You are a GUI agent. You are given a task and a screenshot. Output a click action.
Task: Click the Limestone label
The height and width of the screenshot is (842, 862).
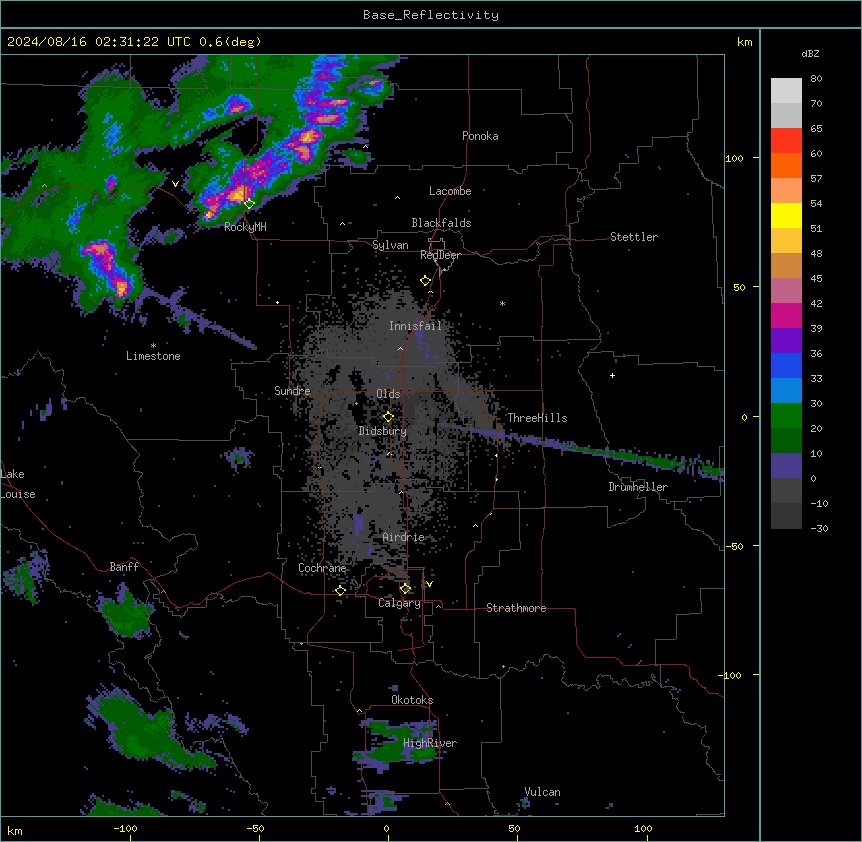[153, 356]
